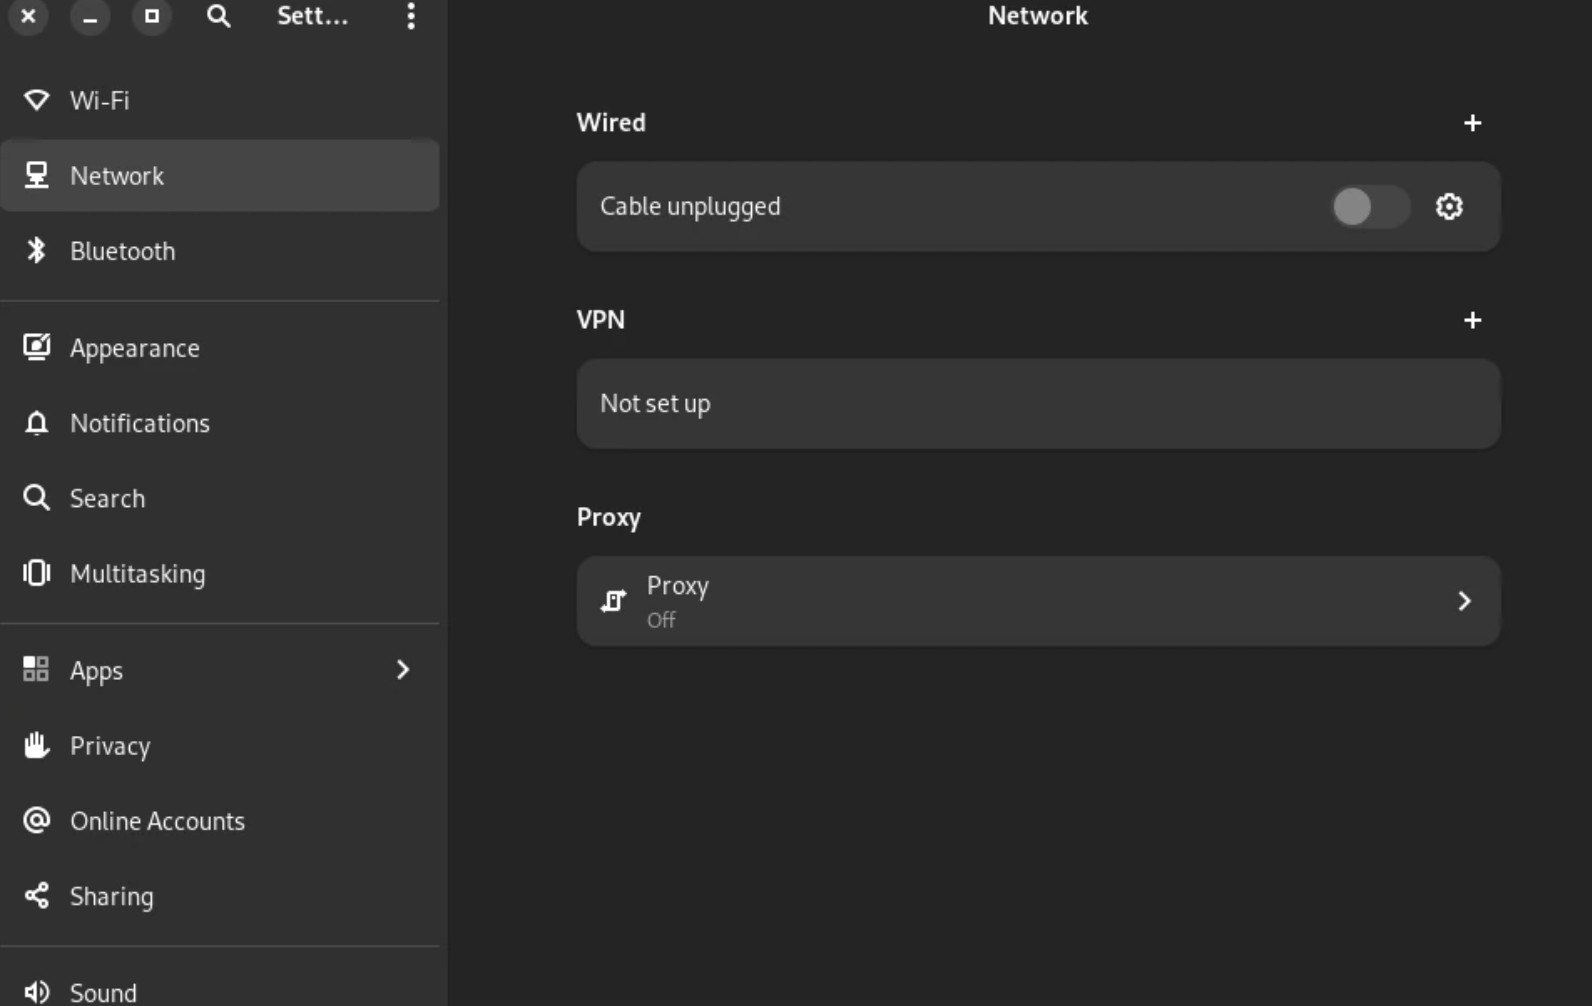
Task: Open wired connection gear settings
Action: click(1449, 206)
